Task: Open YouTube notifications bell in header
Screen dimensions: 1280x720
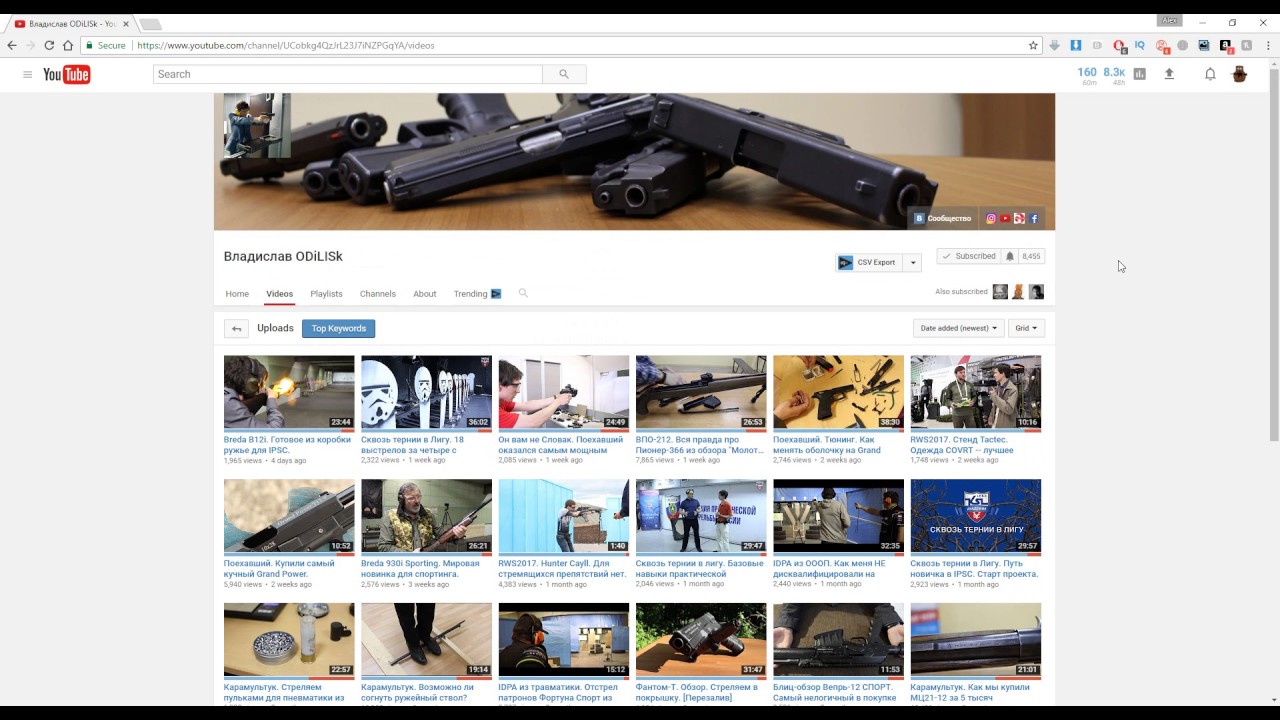Action: (x=1210, y=74)
